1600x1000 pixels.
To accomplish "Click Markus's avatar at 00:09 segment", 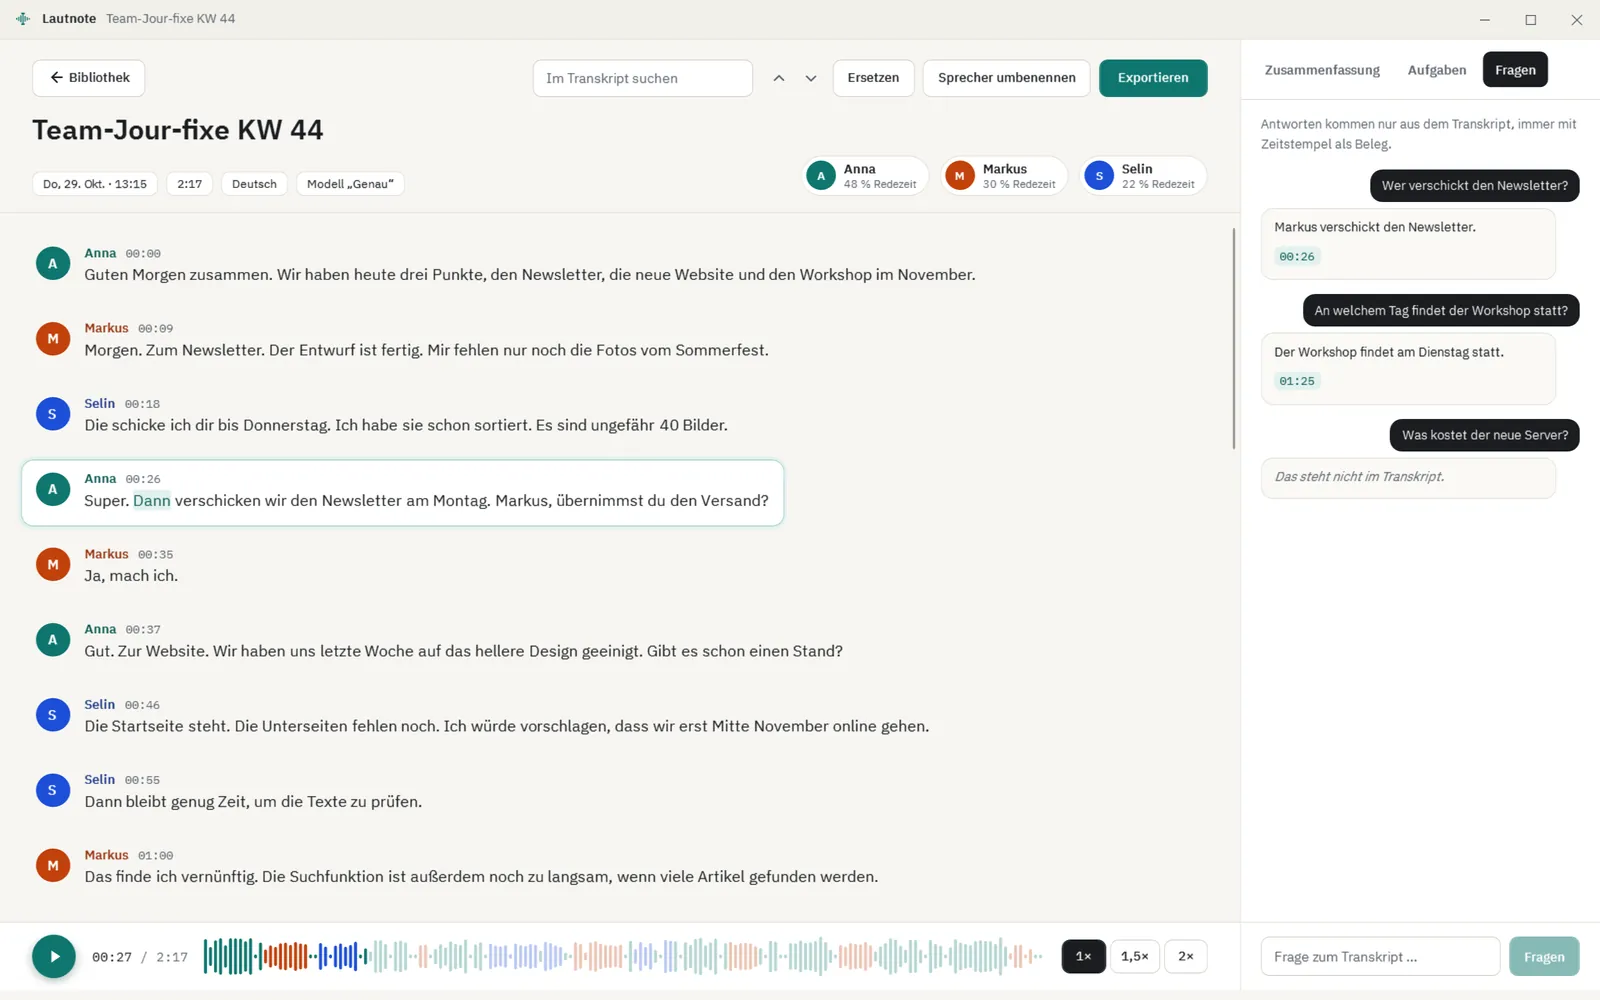I will (53, 339).
